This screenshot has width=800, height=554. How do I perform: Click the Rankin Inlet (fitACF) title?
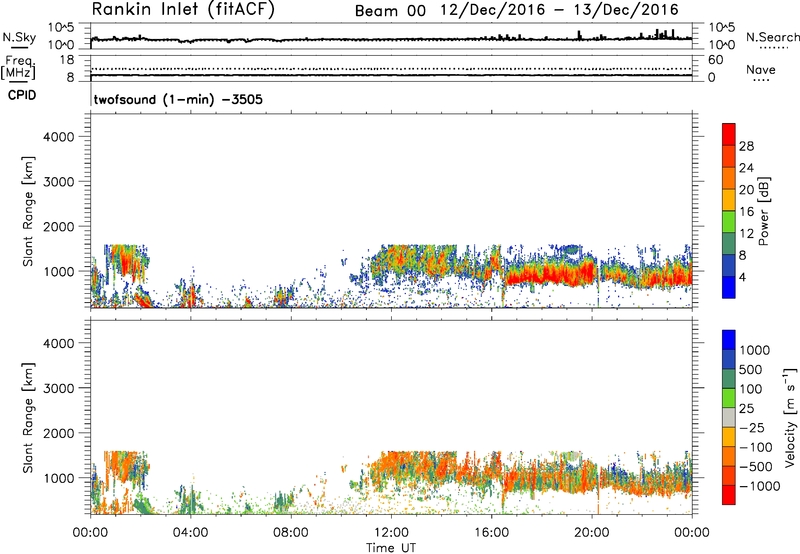183,10
